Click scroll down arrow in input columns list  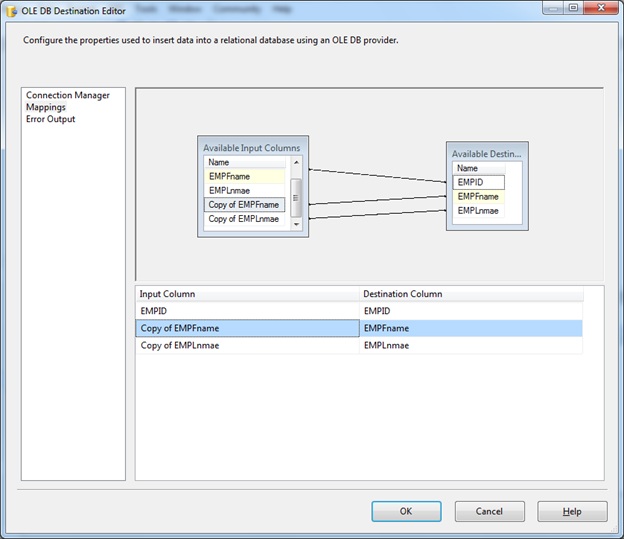(296, 225)
